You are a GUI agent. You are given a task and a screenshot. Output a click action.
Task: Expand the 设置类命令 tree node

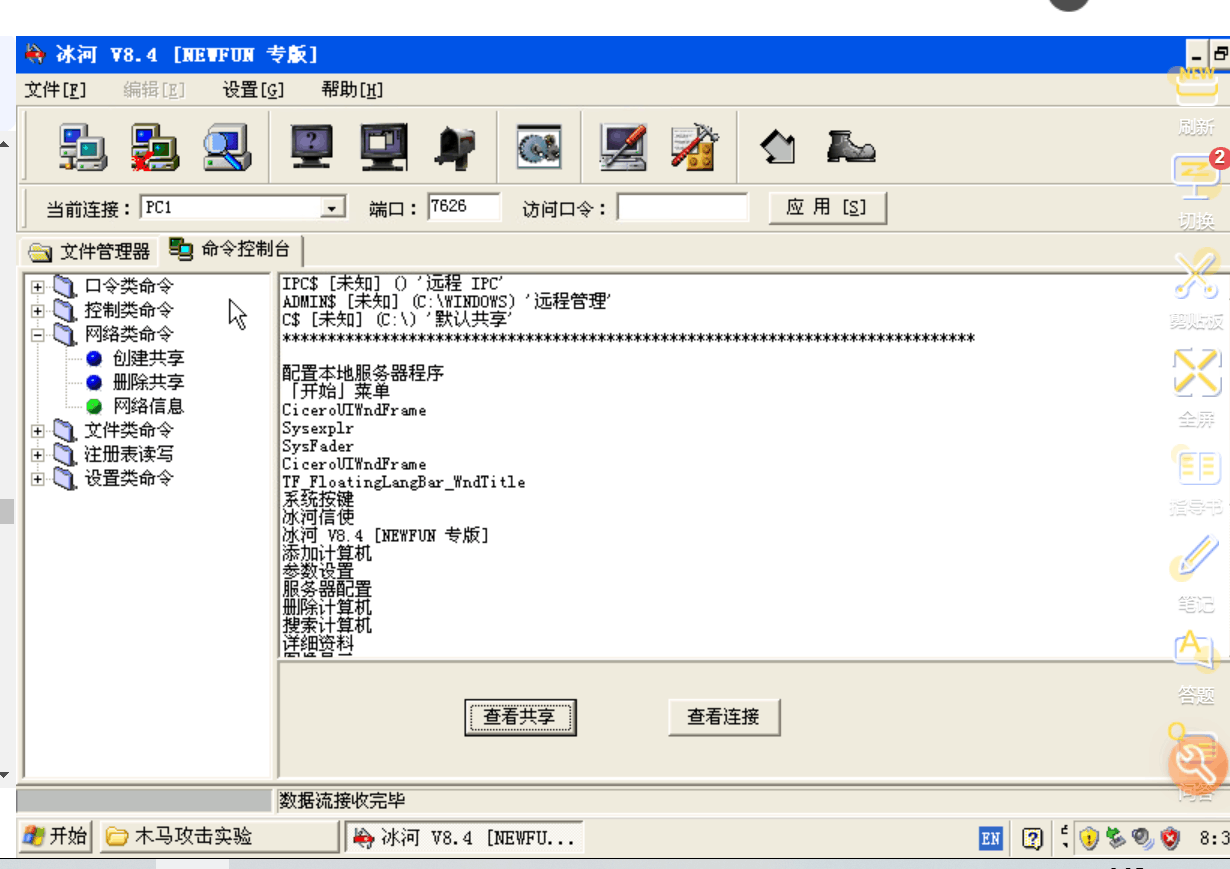point(38,479)
